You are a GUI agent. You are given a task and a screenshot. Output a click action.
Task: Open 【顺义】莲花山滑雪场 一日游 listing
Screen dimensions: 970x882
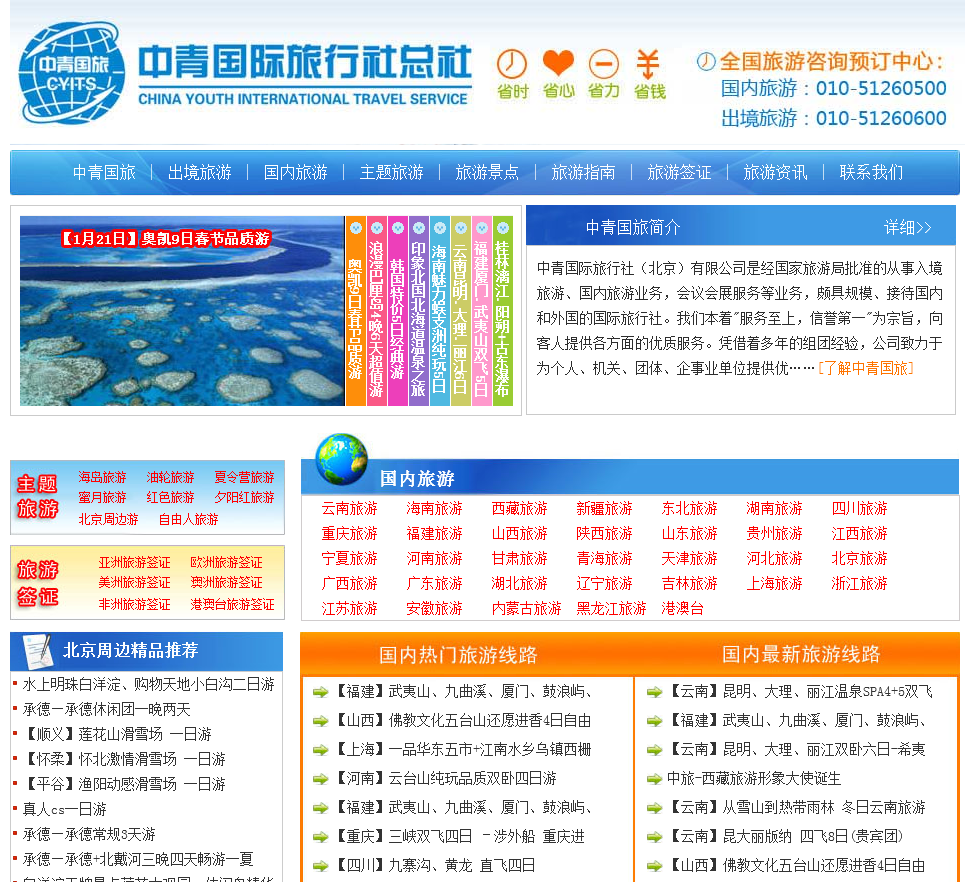[x=117, y=735]
